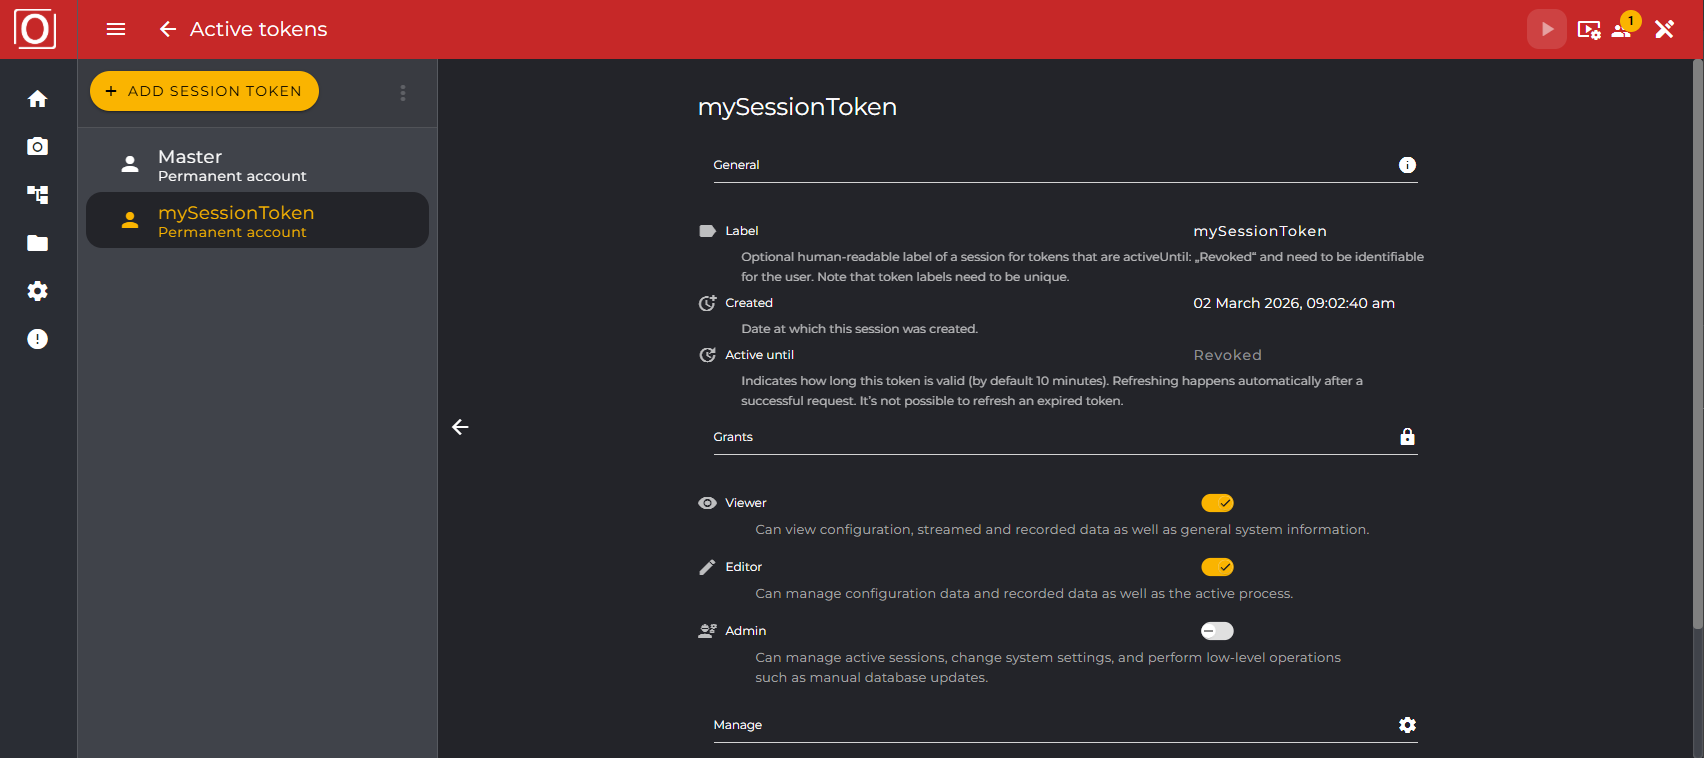This screenshot has height=758, width=1704.
Task: Click the General section info icon
Action: point(1407,165)
